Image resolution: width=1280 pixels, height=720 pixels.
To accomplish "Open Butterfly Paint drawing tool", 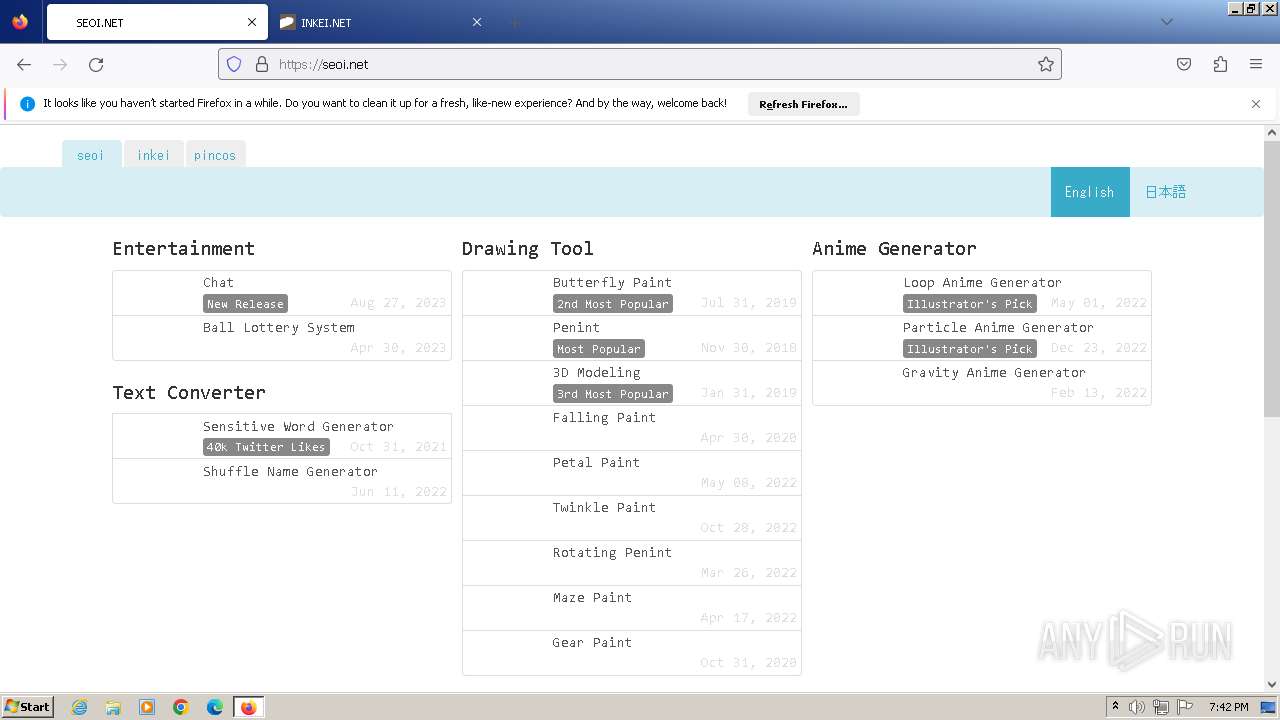I will tap(632, 293).
